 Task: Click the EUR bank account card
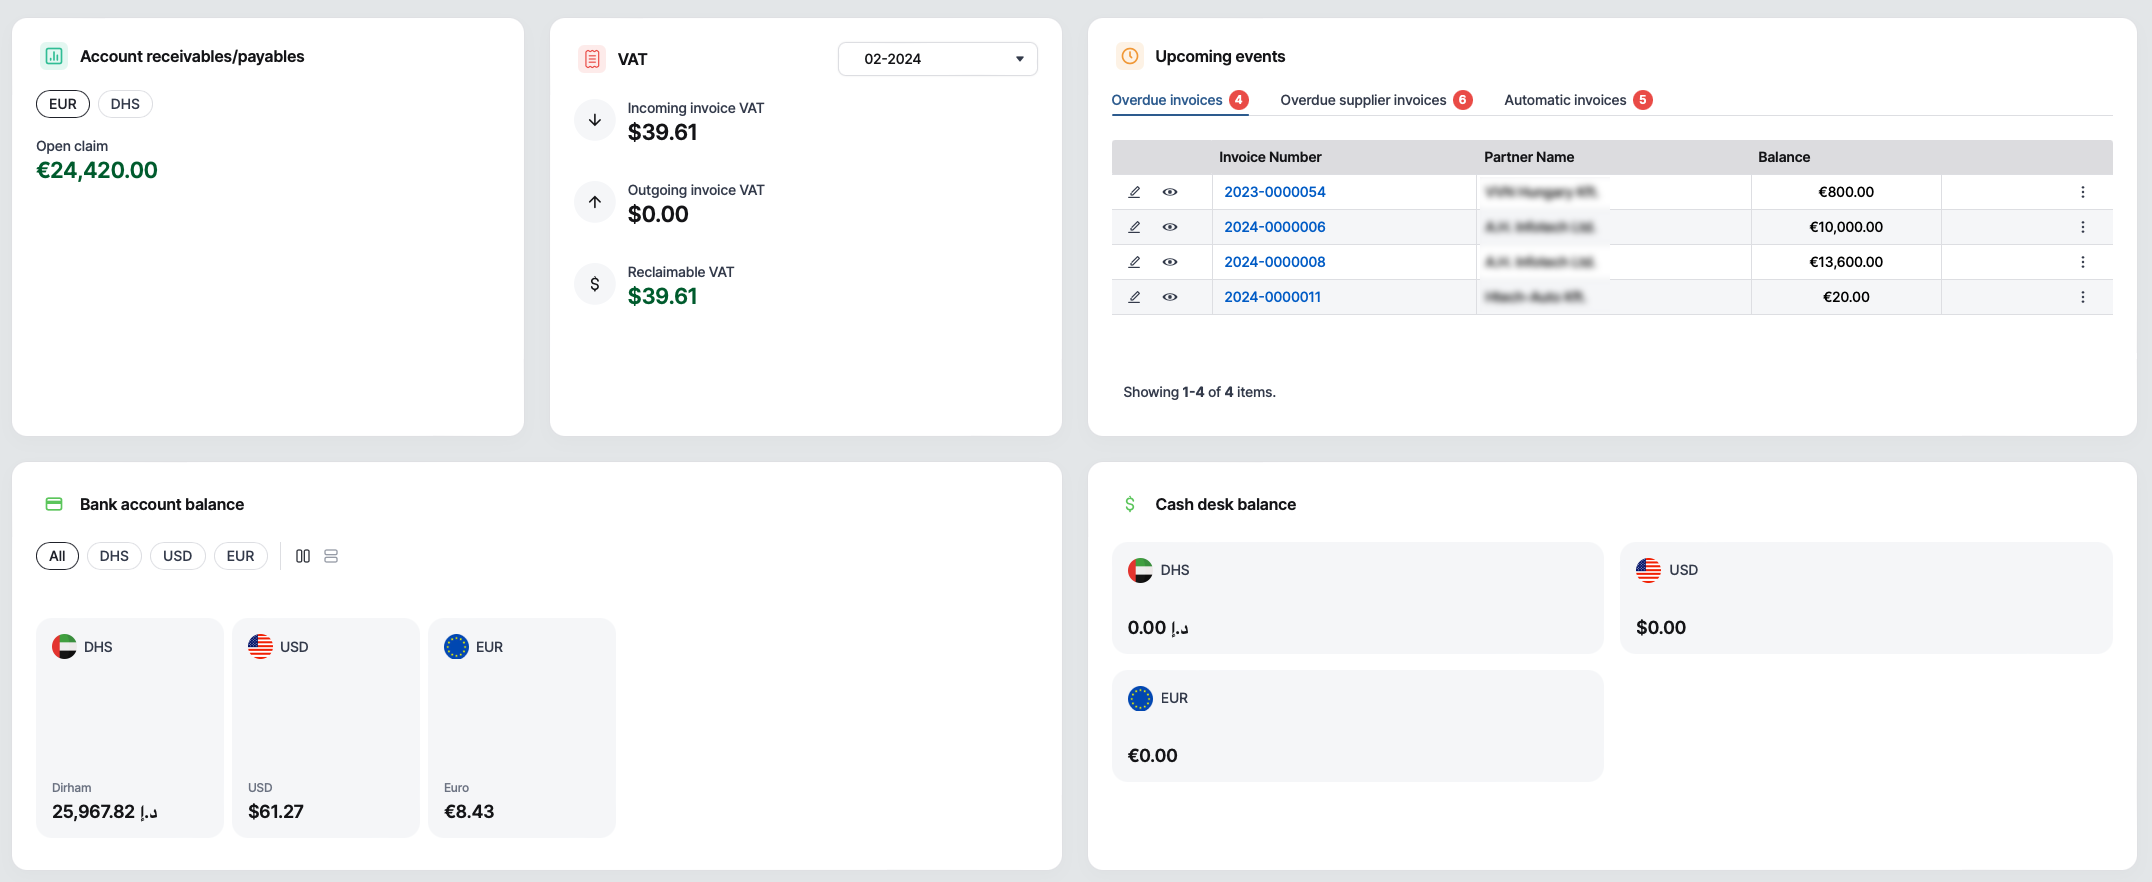pos(521,727)
